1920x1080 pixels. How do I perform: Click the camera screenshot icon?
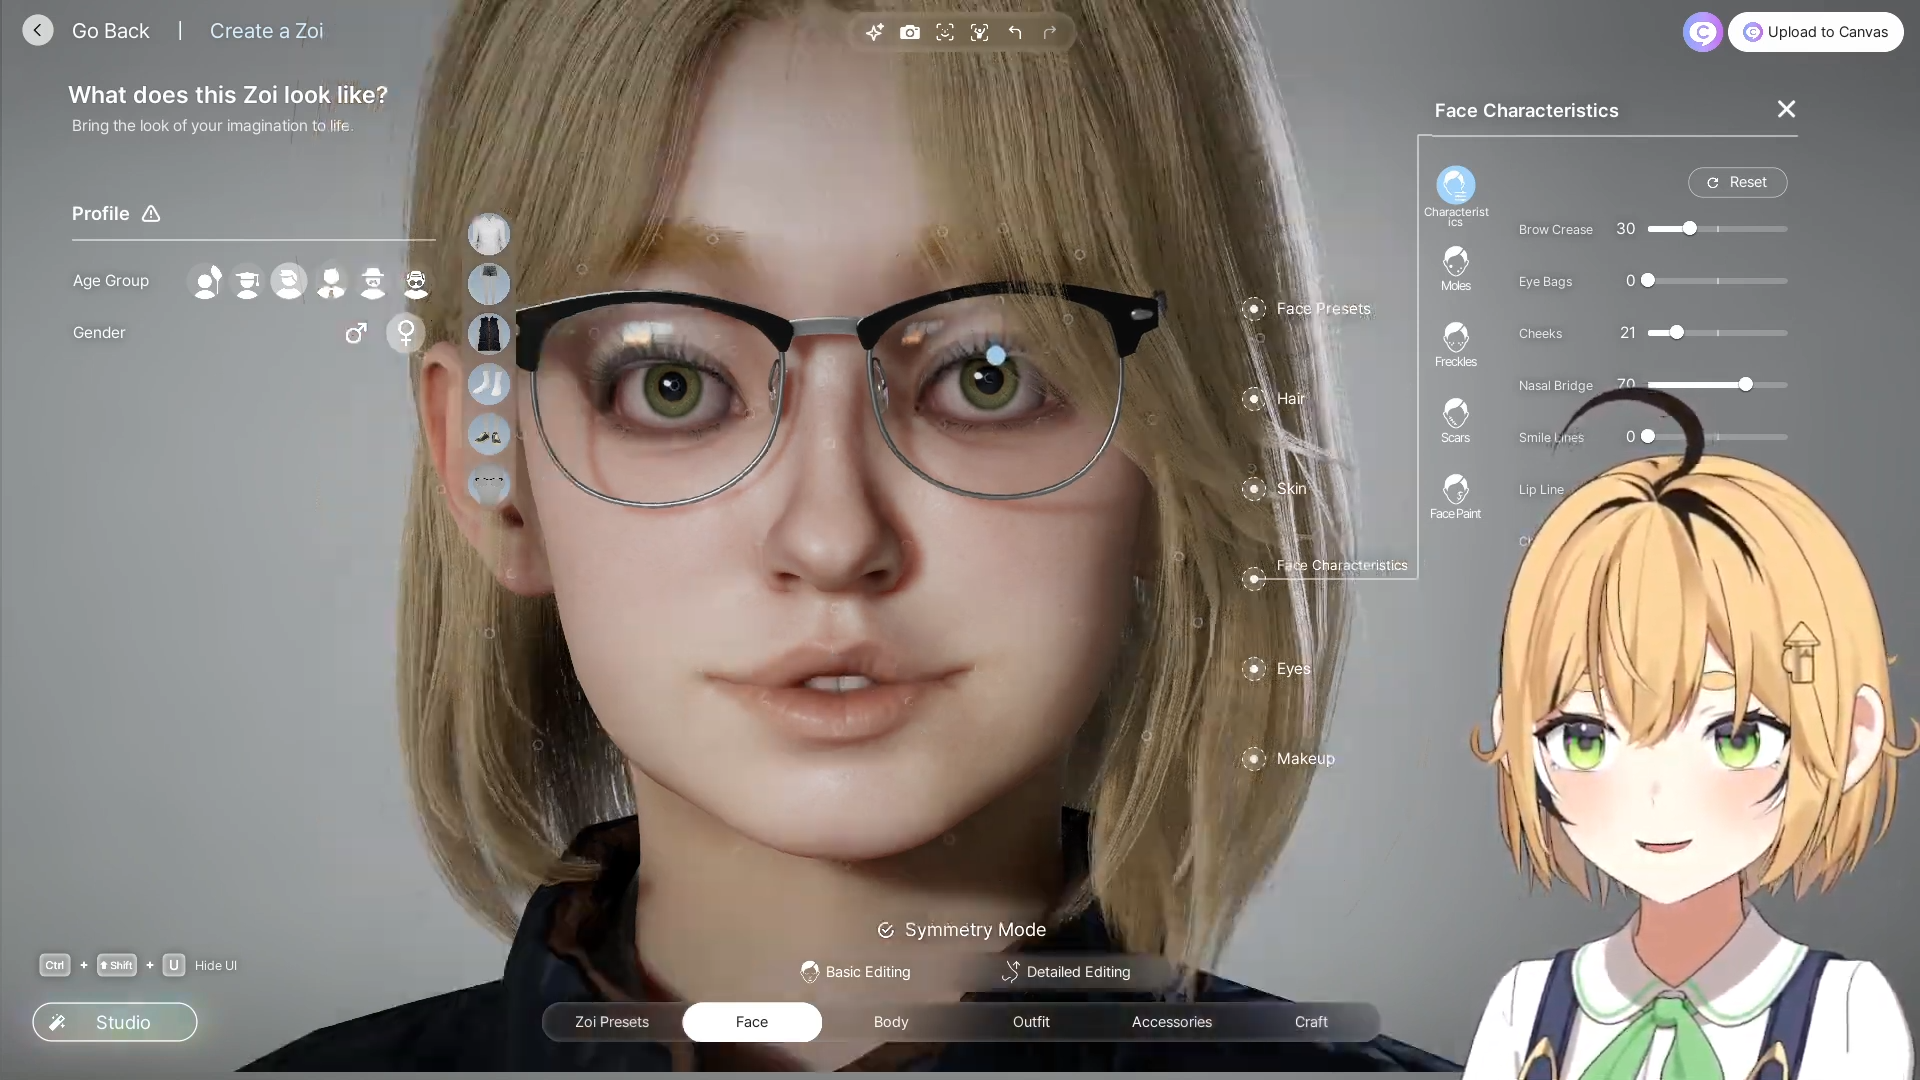click(909, 32)
